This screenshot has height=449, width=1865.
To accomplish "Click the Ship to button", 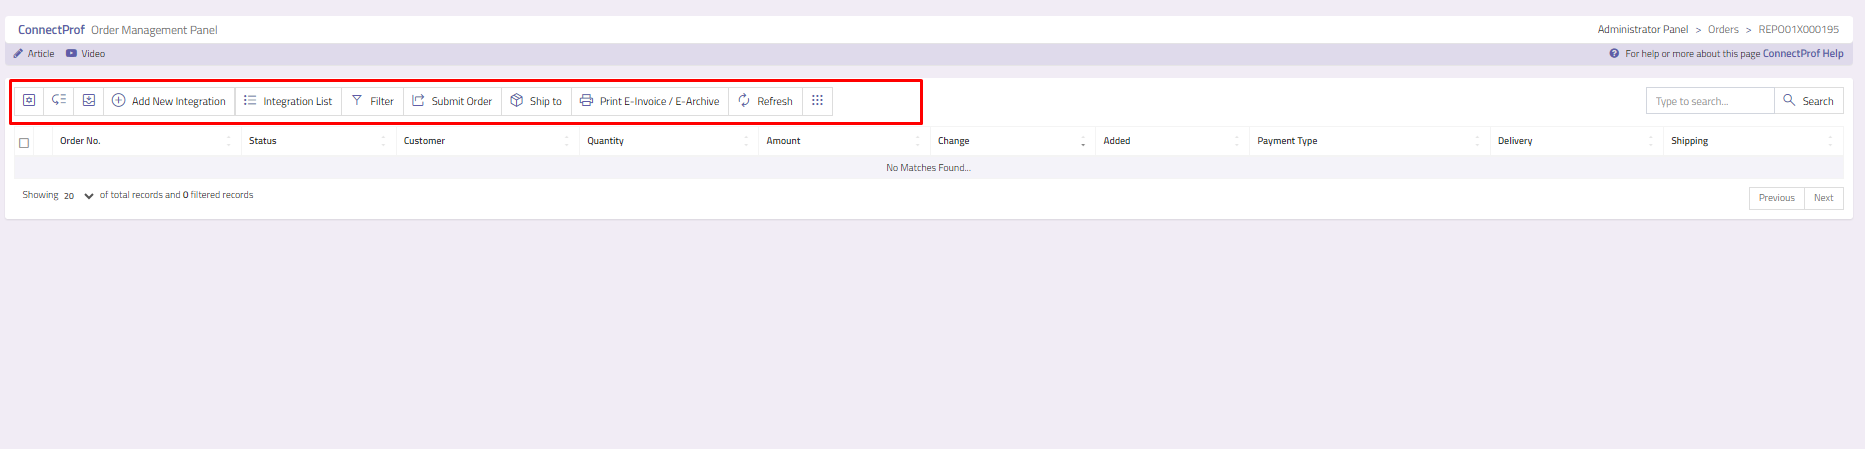I will (536, 101).
